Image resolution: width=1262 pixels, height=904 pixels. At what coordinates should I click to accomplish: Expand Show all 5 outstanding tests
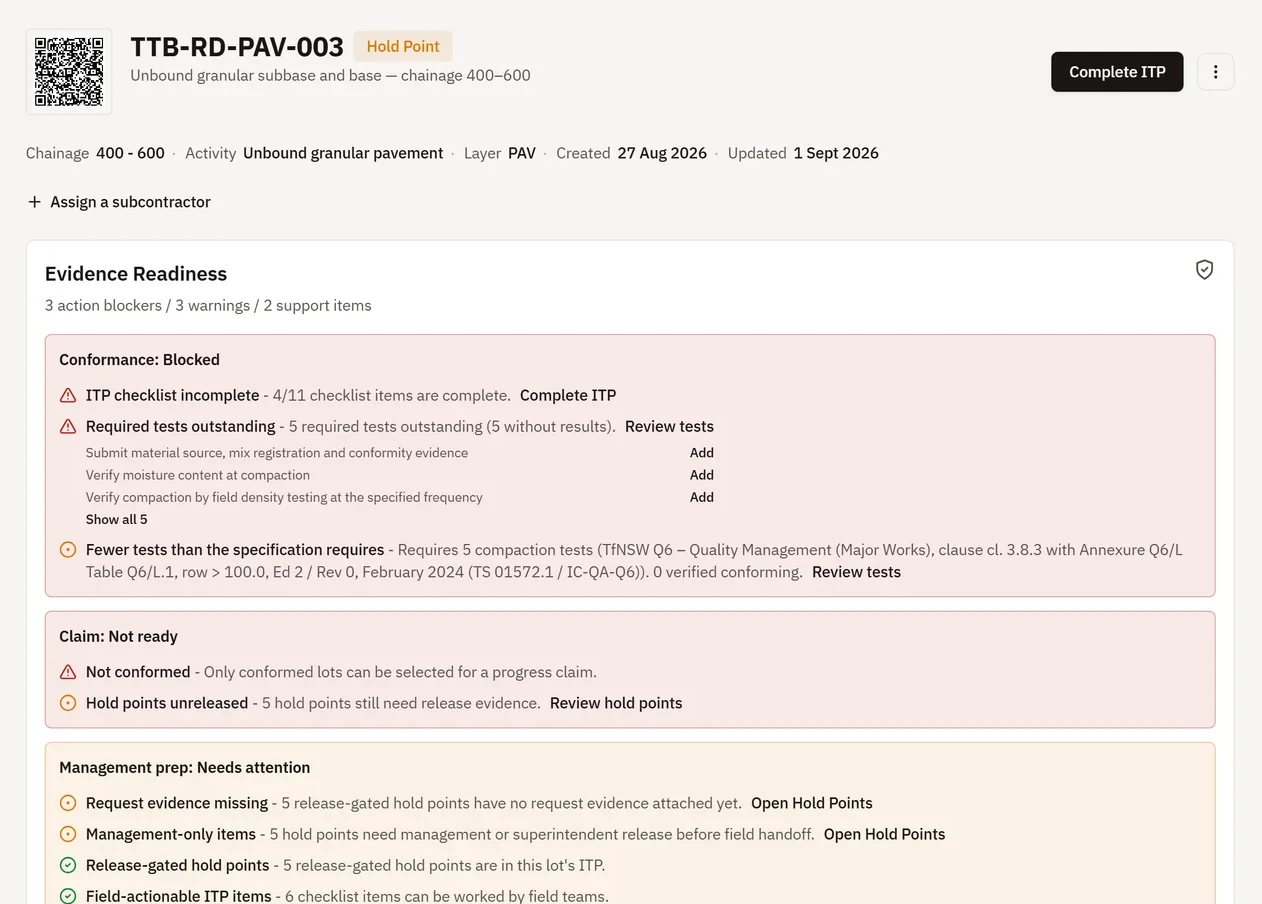click(x=116, y=519)
